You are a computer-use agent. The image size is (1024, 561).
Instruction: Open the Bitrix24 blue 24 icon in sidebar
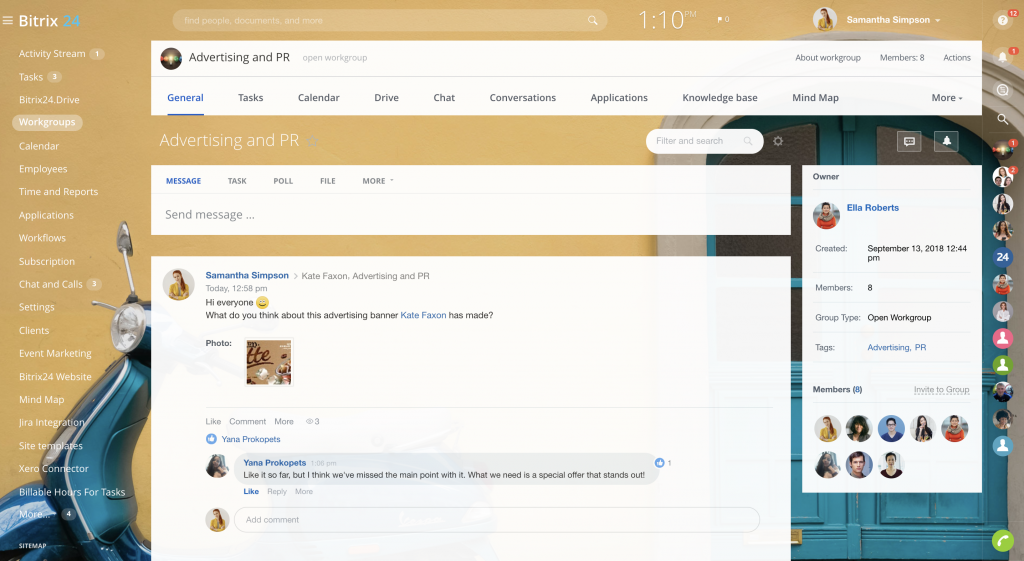click(1002, 257)
